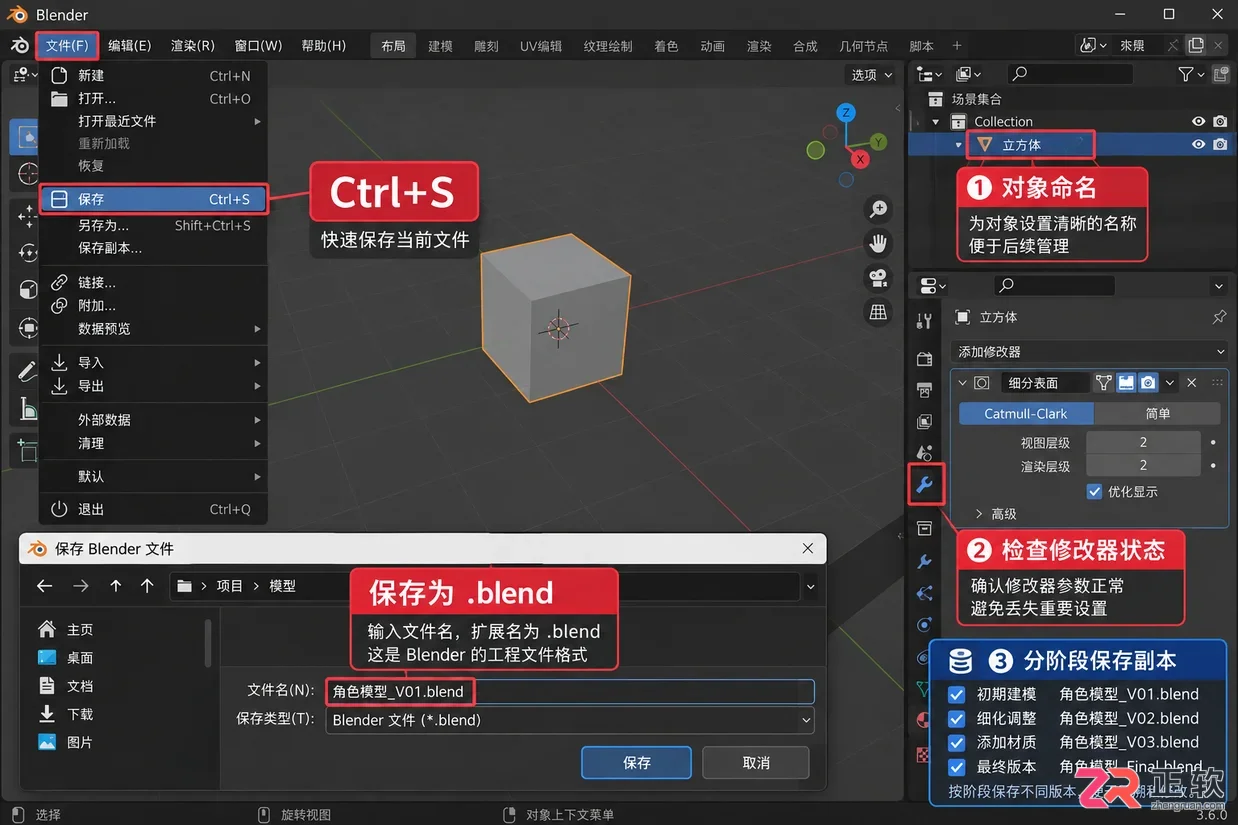Open the View Layer properties tab icon
Screen dimensions: 1238x825
tap(924, 422)
